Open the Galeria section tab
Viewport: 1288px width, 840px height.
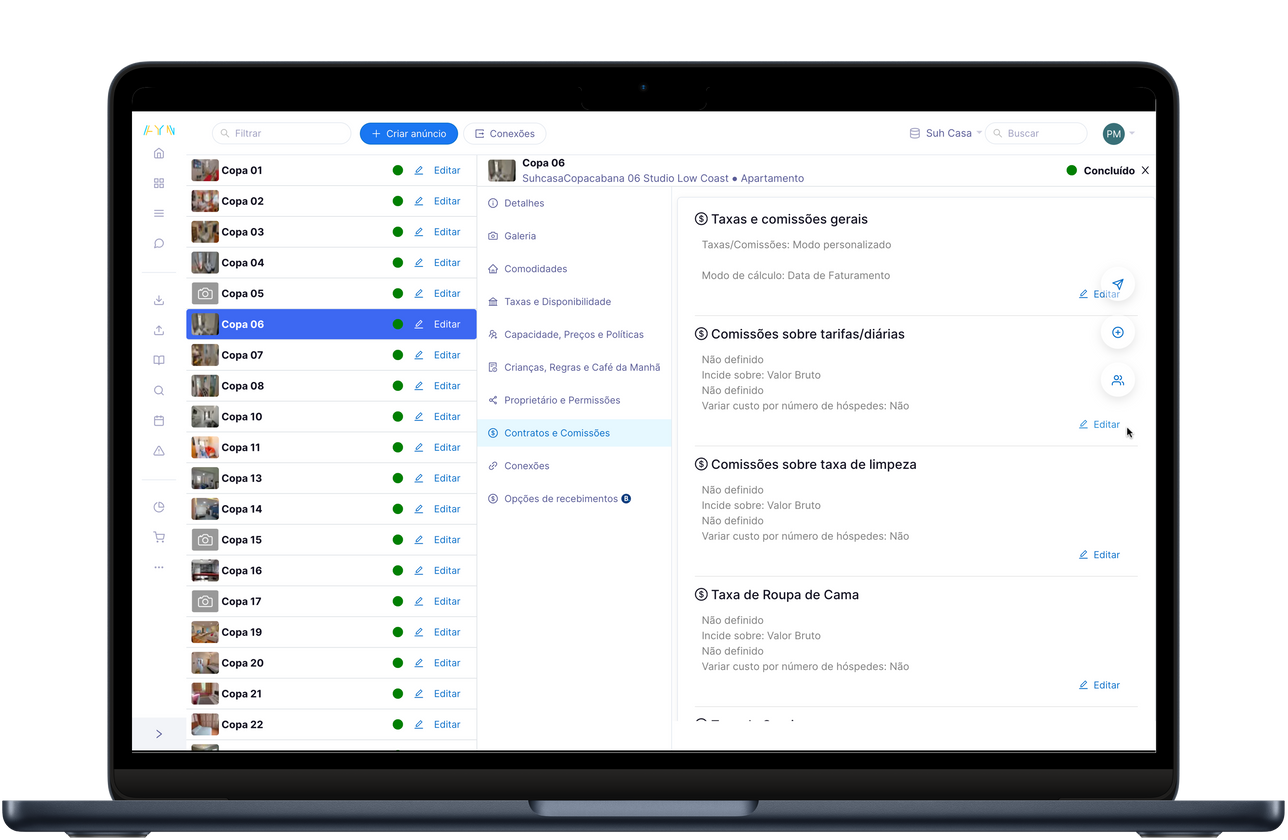[519, 236]
